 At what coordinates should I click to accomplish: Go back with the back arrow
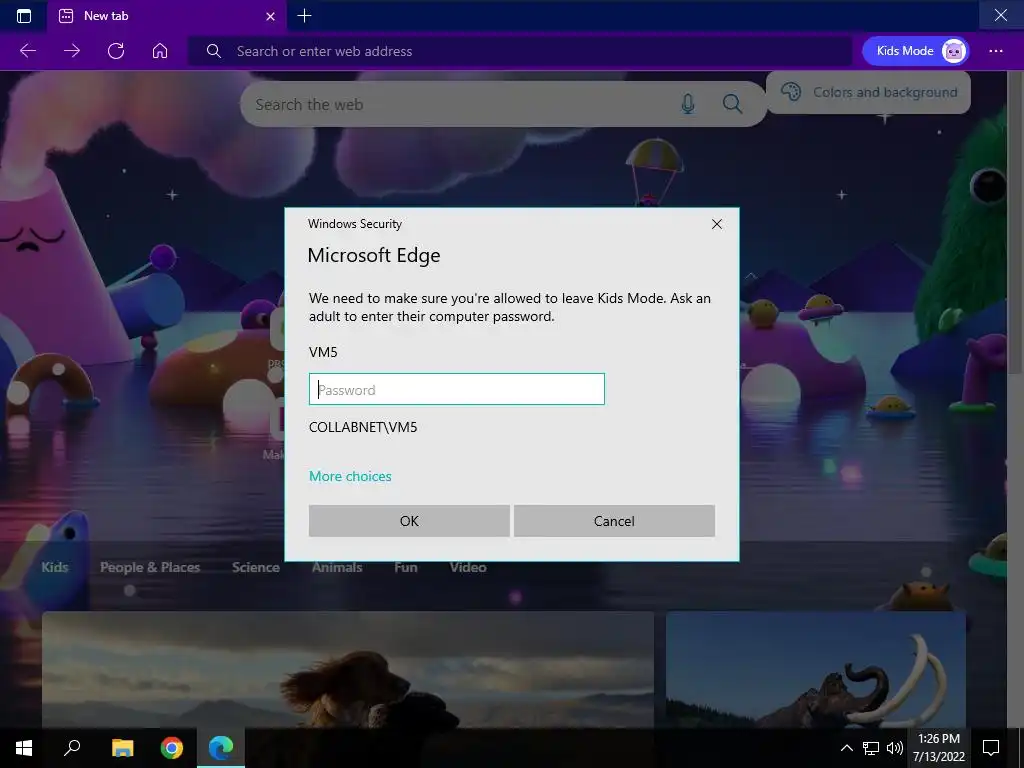click(28, 51)
